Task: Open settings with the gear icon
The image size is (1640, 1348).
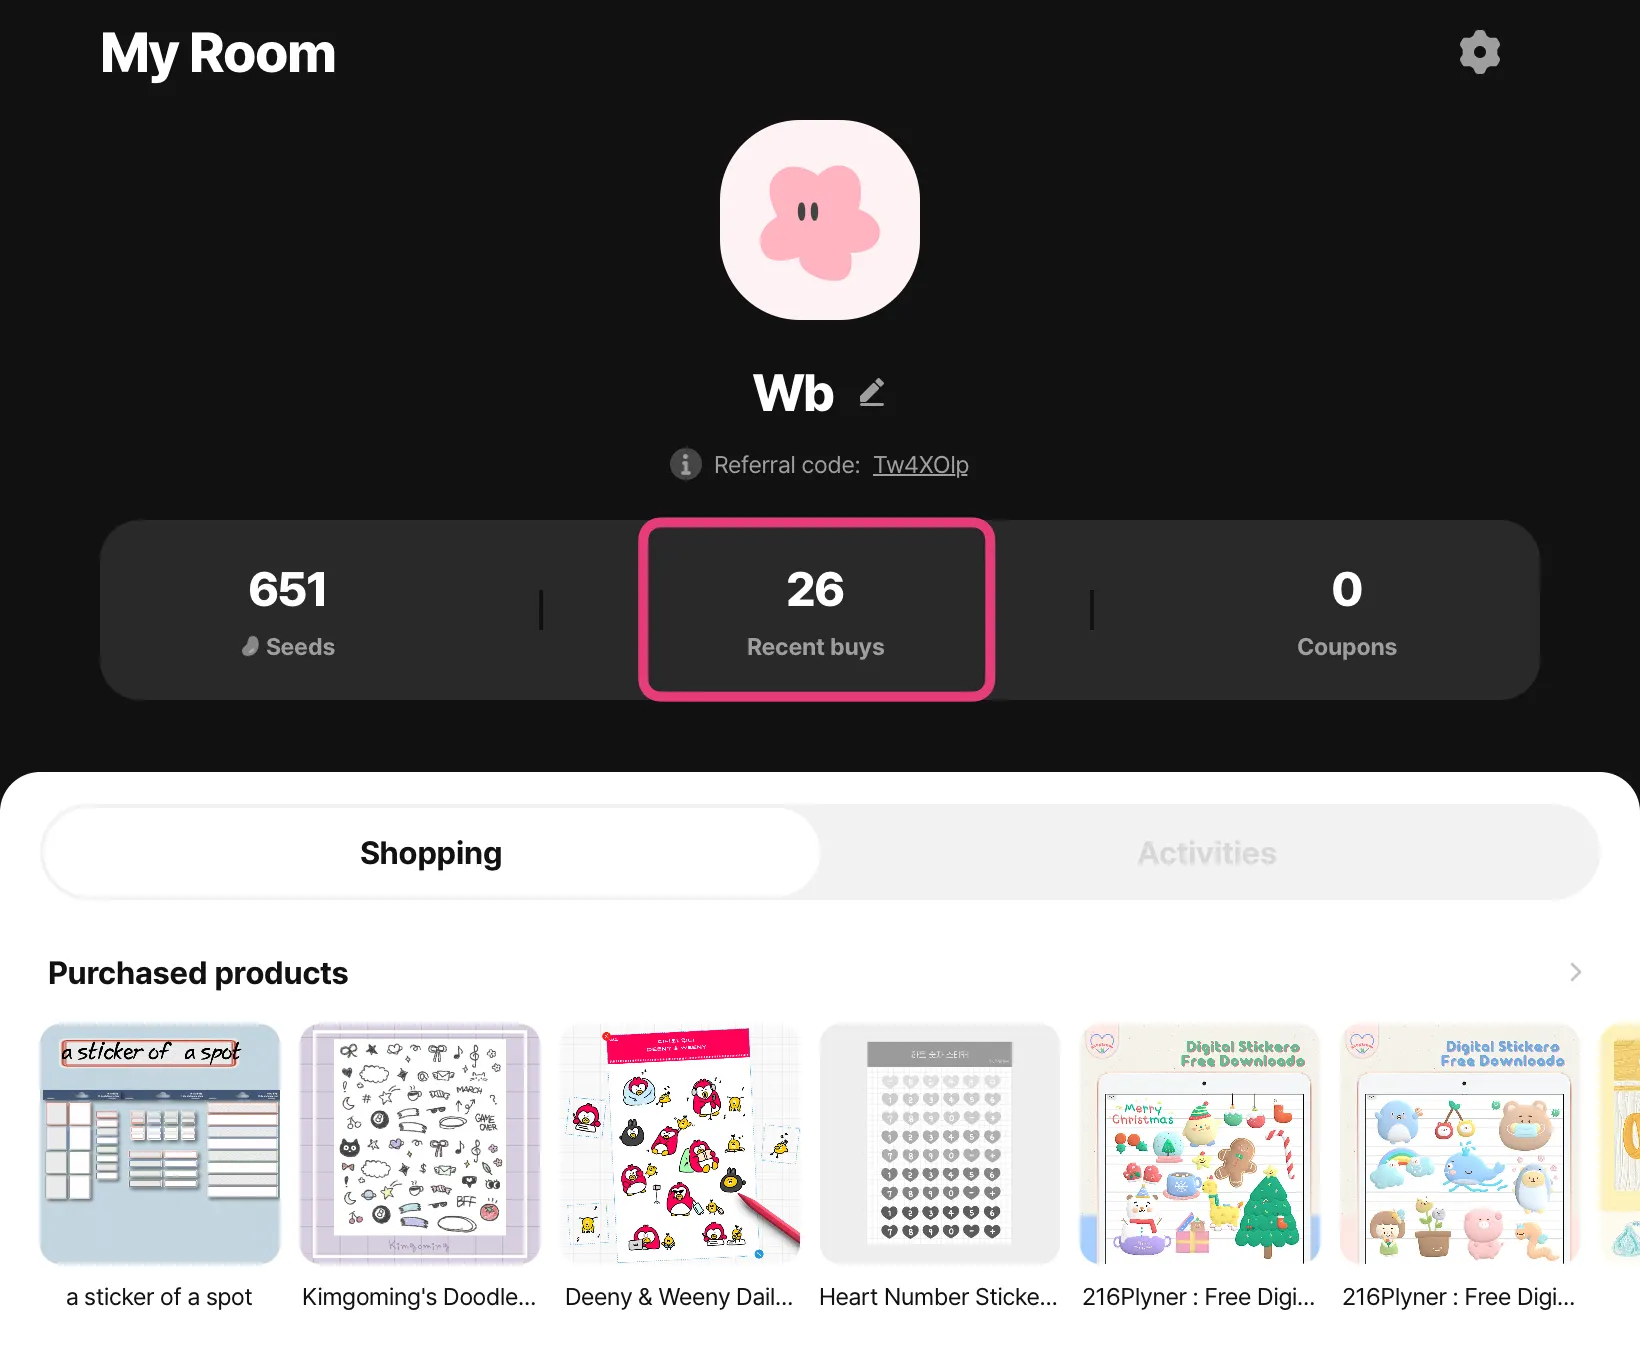Action: tap(1479, 52)
